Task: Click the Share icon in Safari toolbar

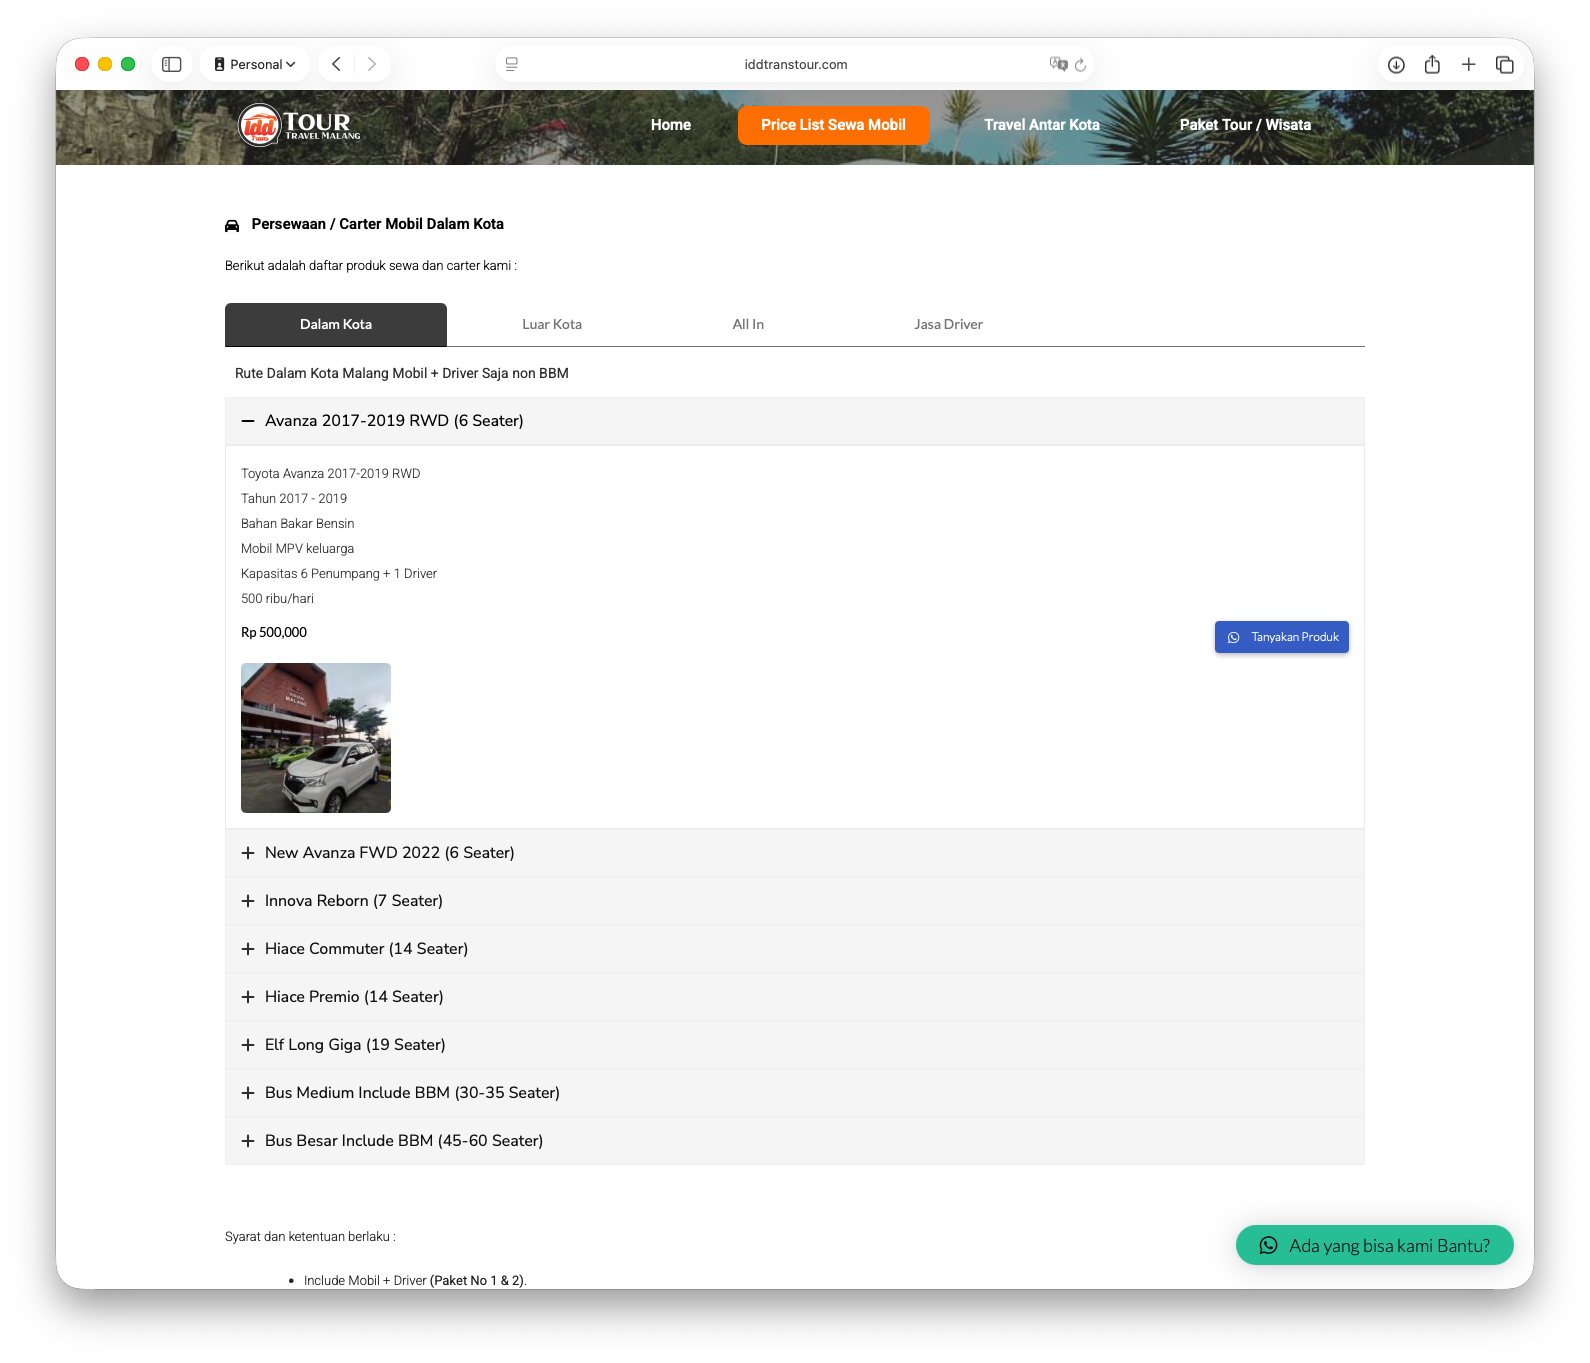Action: click(x=1432, y=64)
